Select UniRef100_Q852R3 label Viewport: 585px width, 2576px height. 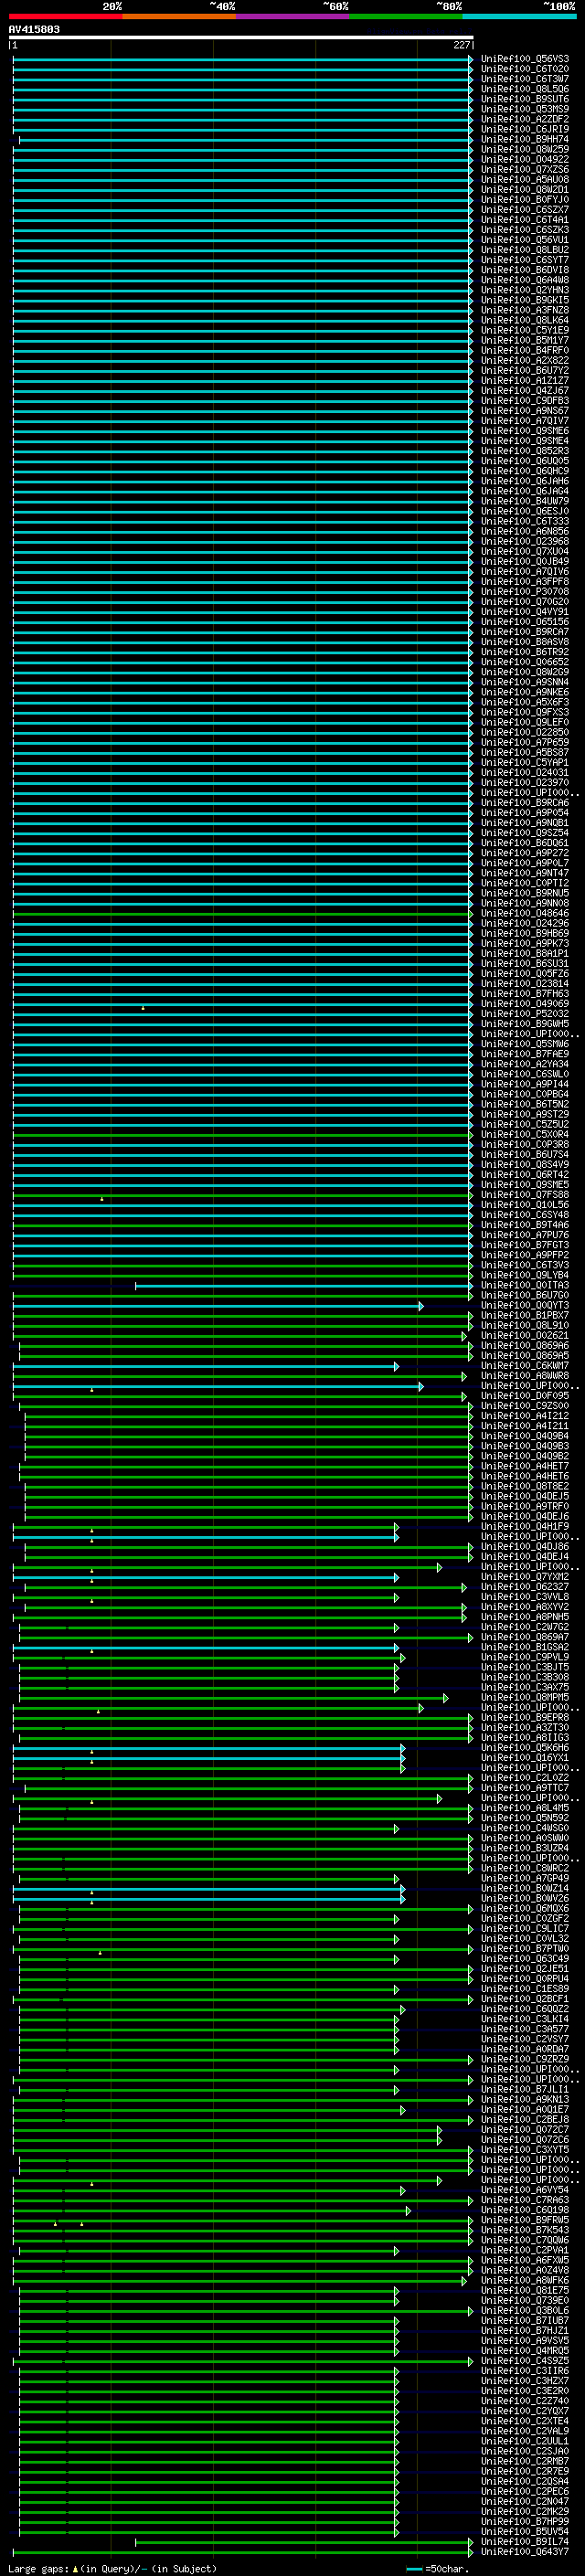(525, 451)
